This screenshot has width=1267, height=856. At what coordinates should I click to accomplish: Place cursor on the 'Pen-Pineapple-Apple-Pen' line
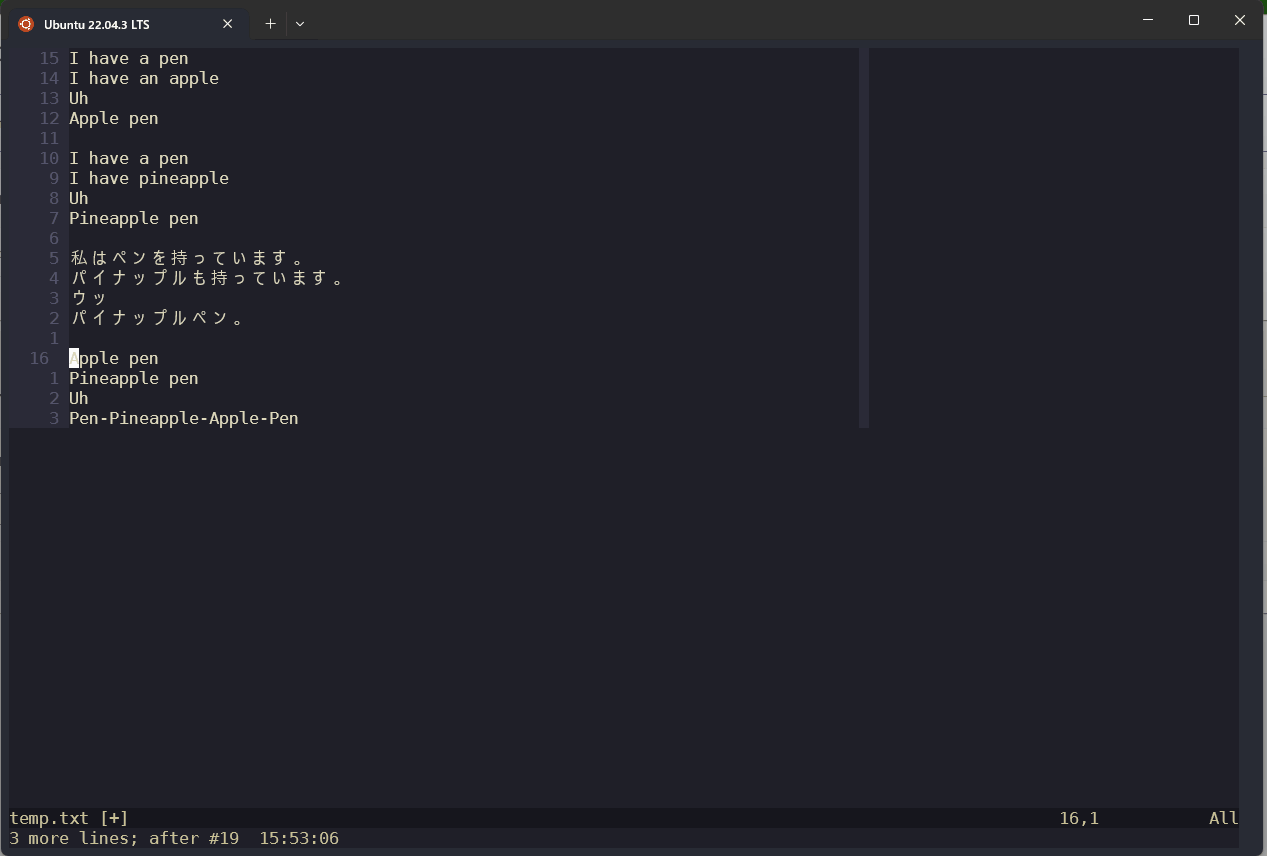click(183, 418)
